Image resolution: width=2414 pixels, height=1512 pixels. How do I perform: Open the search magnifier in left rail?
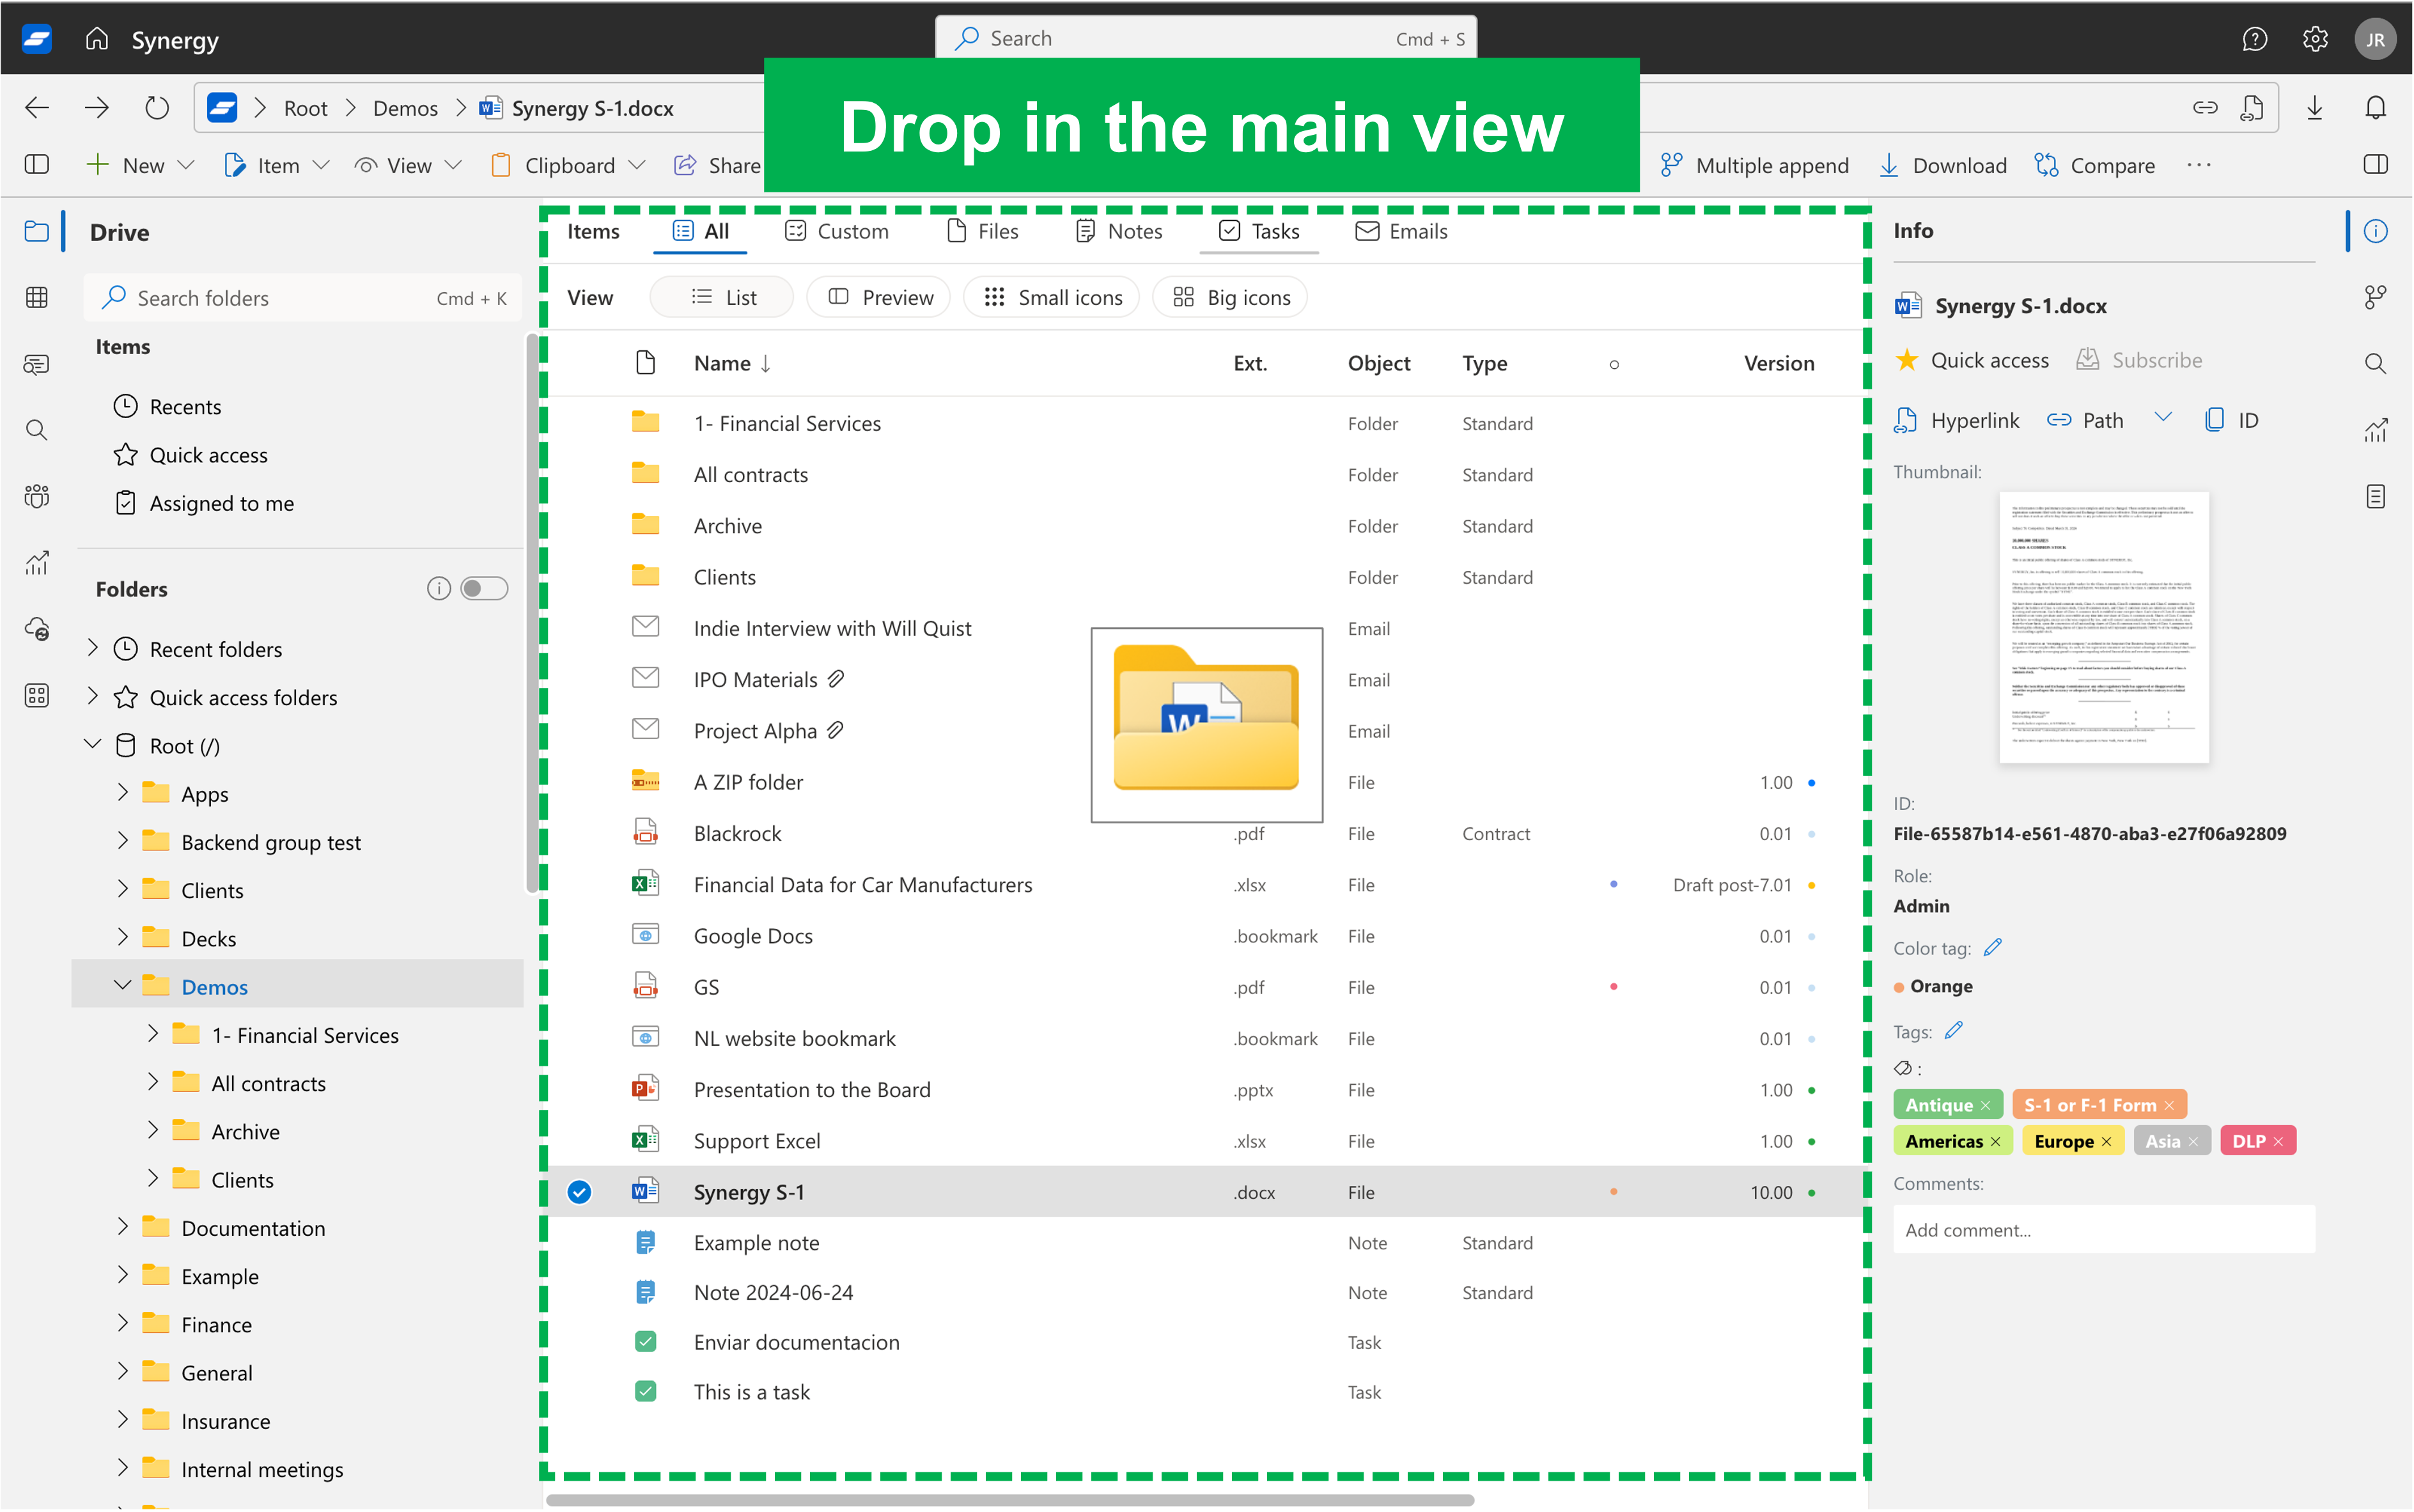pos(37,430)
